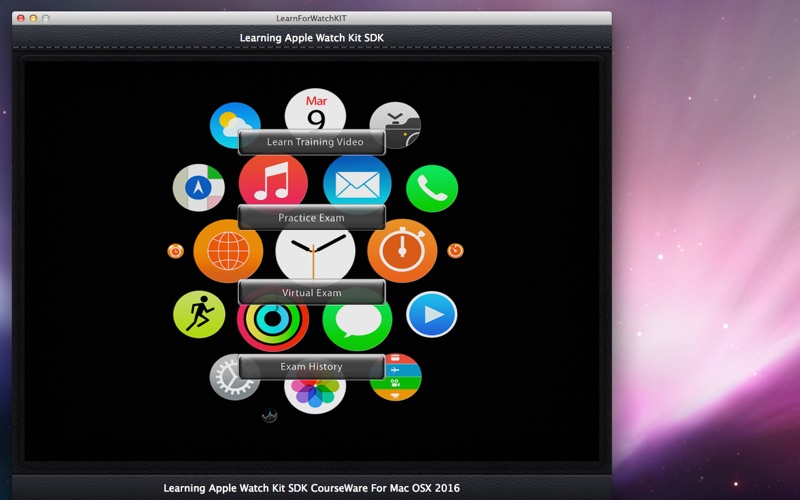Open the Workout running figure icon

coord(199,314)
